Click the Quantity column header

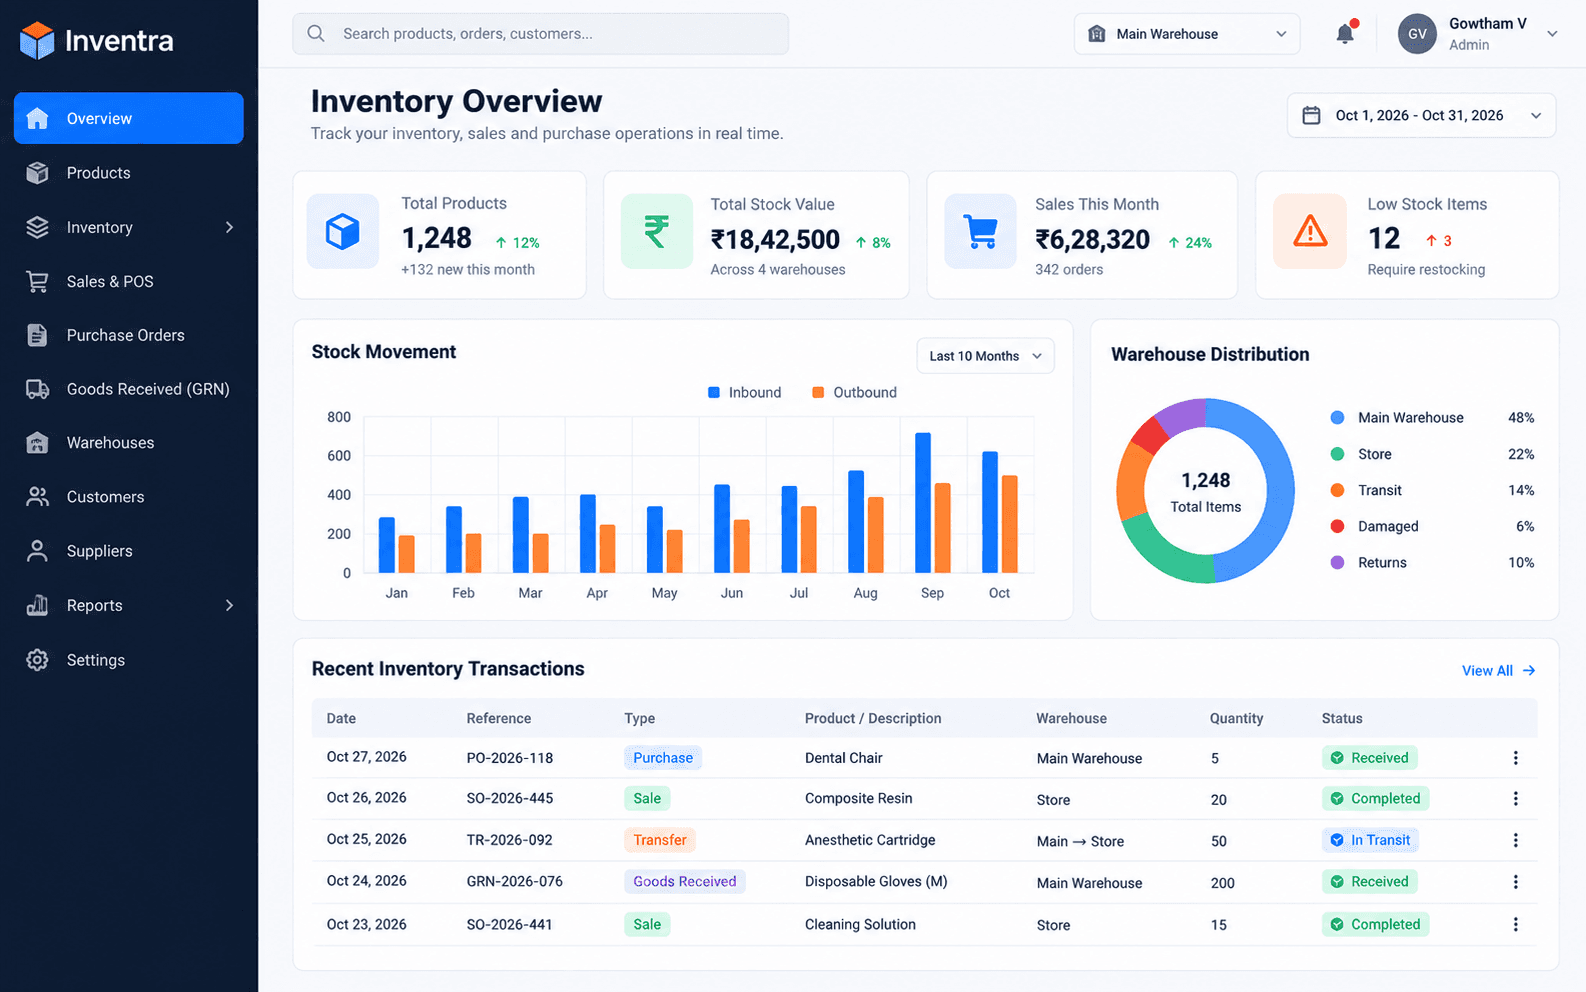pos(1236,718)
